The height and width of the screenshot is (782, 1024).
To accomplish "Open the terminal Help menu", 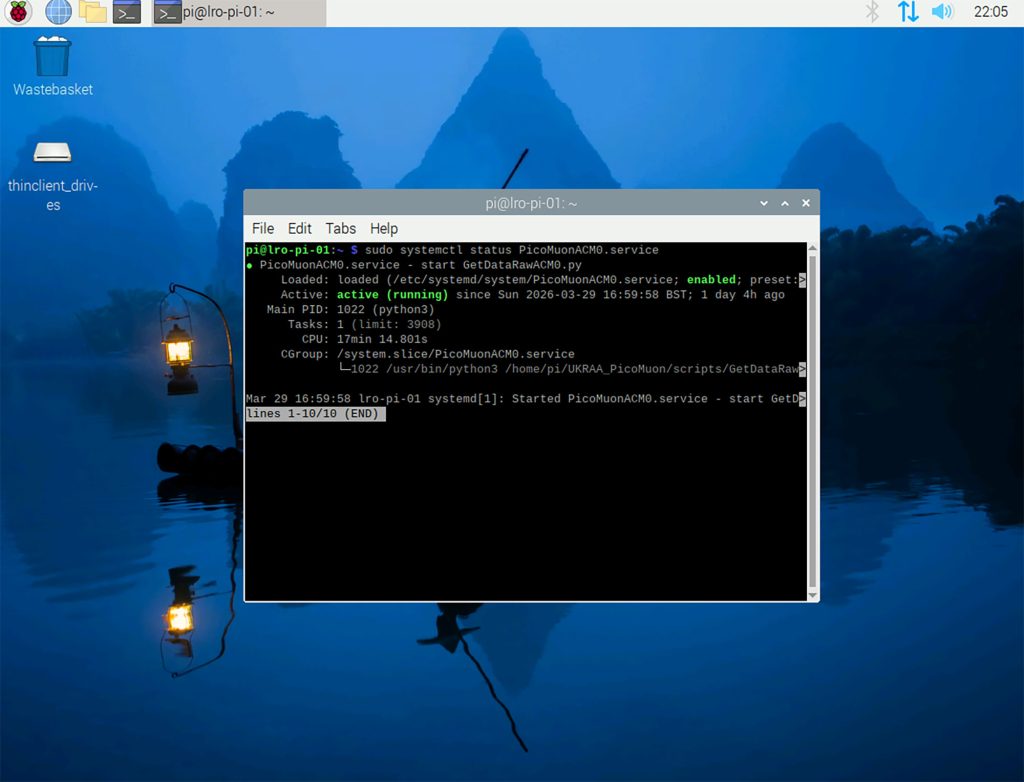I will [x=384, y=228].
